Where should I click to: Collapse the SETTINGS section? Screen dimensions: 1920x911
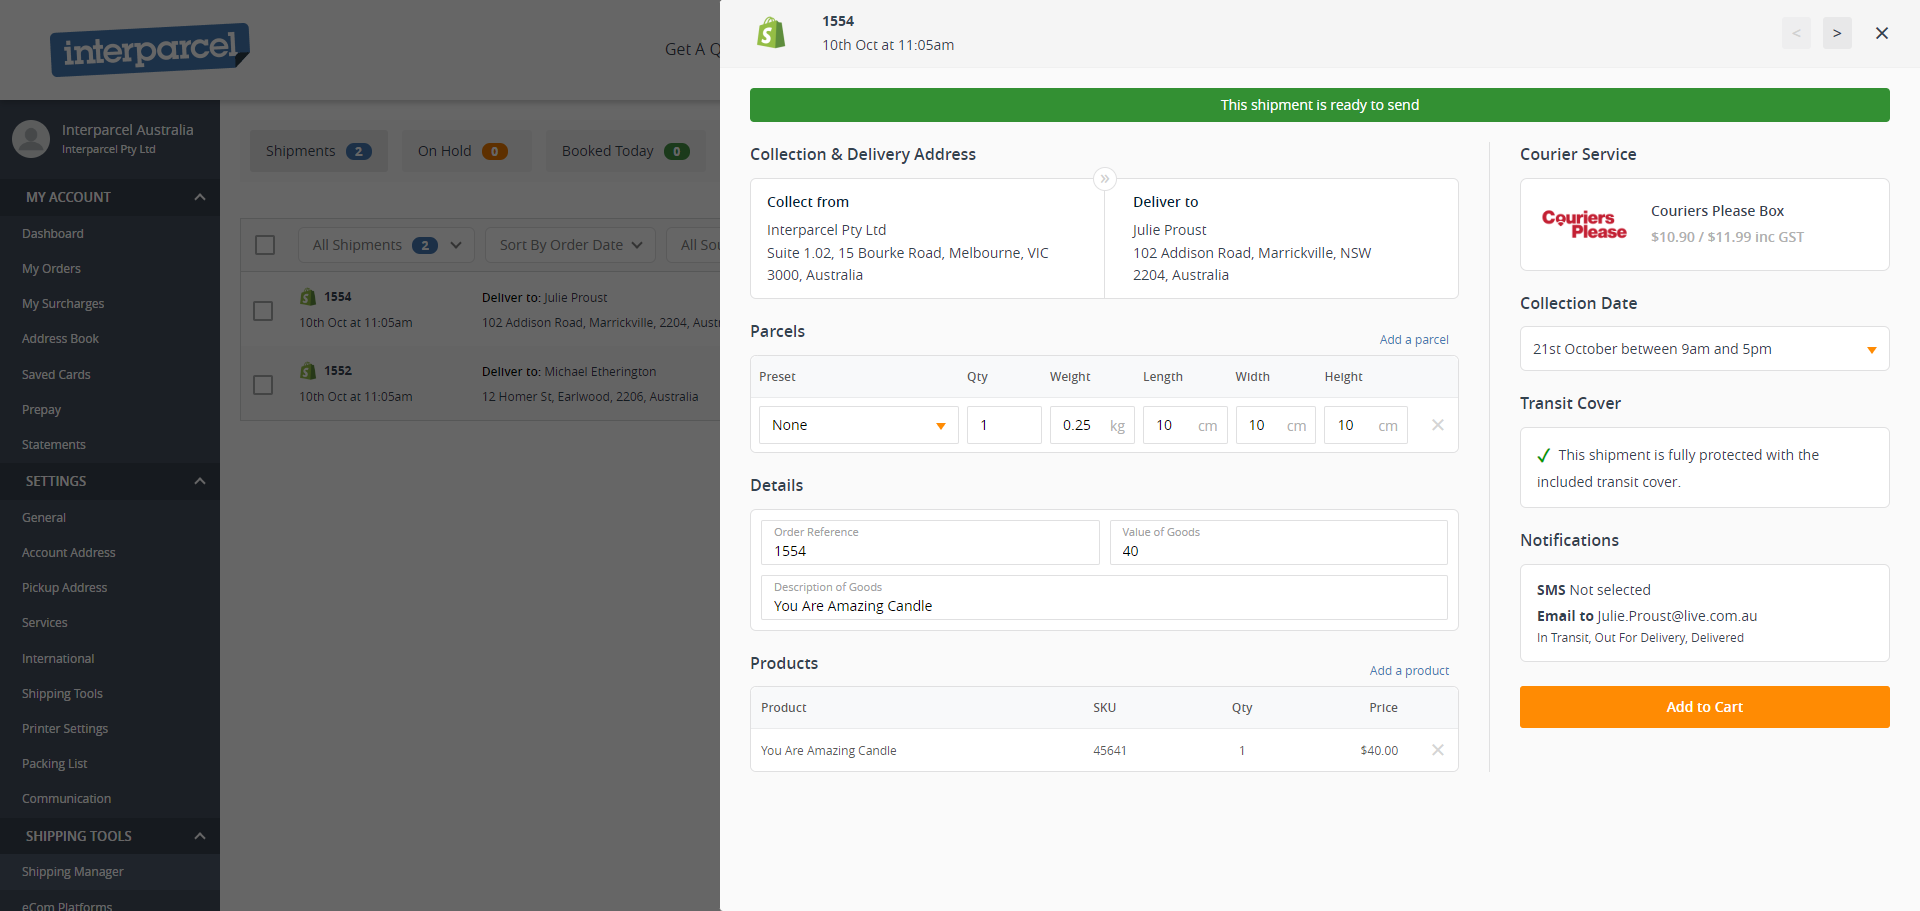(110, 481)
